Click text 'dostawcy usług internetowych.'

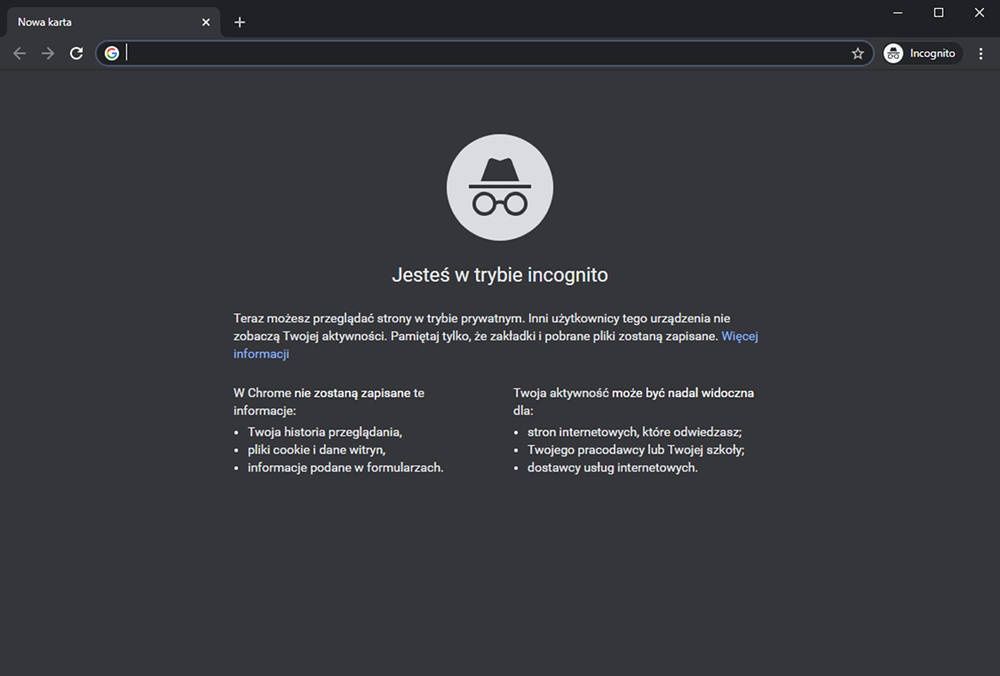coord(612,467)
